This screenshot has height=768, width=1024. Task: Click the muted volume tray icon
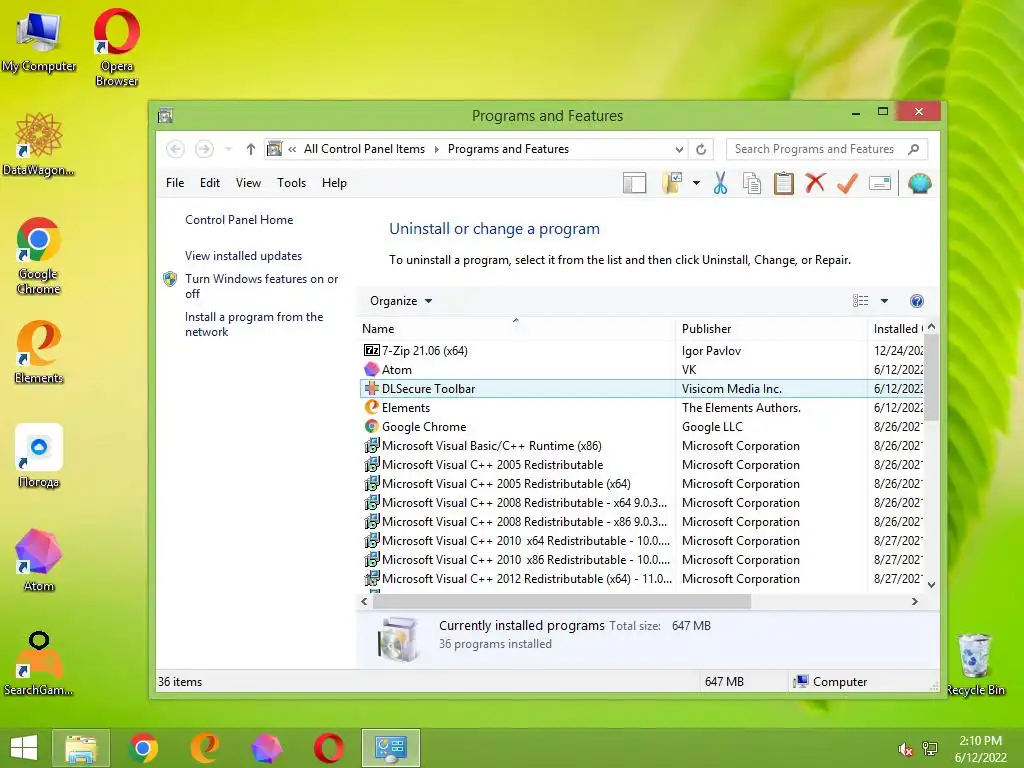click(905, 749)
